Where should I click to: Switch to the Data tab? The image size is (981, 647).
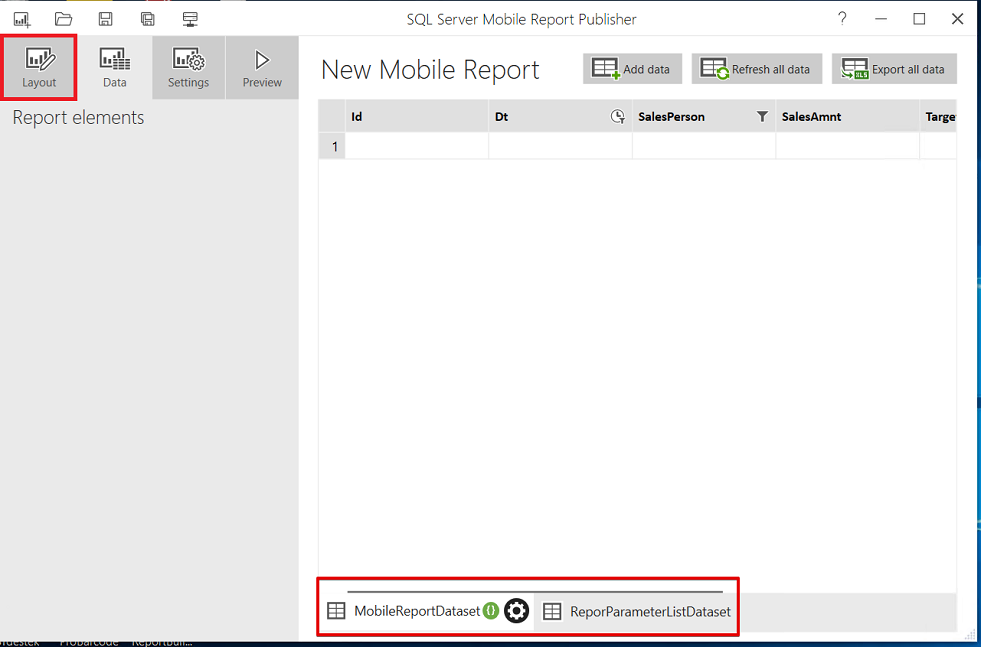(114, 68)
